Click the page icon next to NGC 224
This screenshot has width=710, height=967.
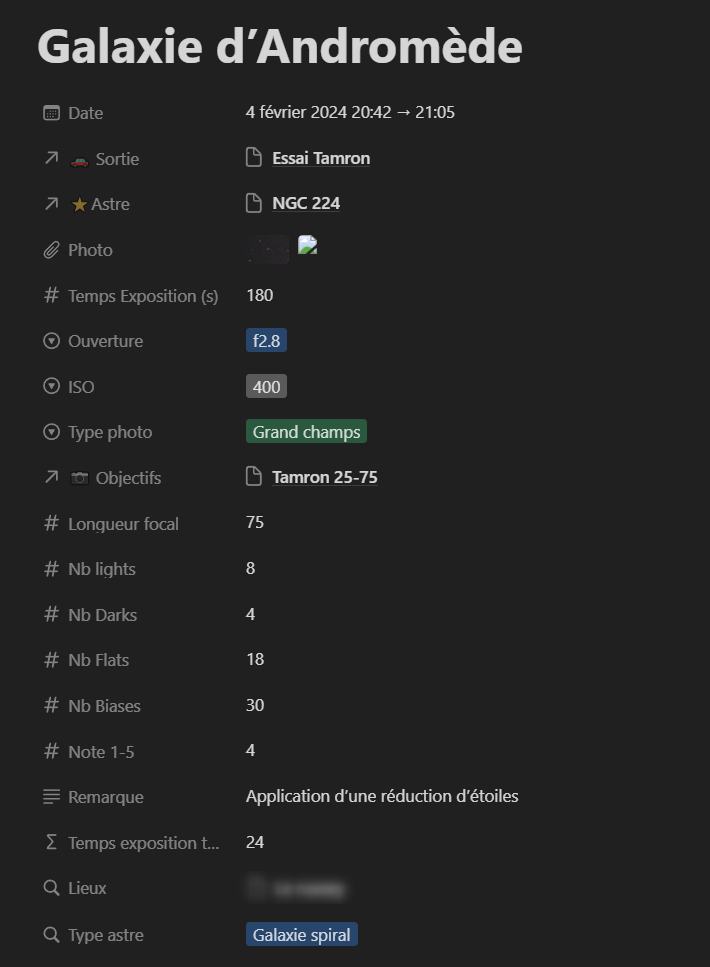pos(254,204)
